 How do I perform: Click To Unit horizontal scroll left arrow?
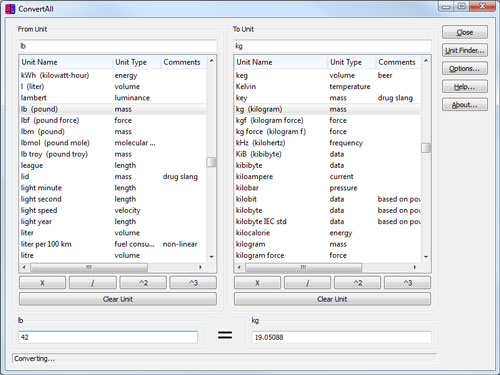point(239,267)
